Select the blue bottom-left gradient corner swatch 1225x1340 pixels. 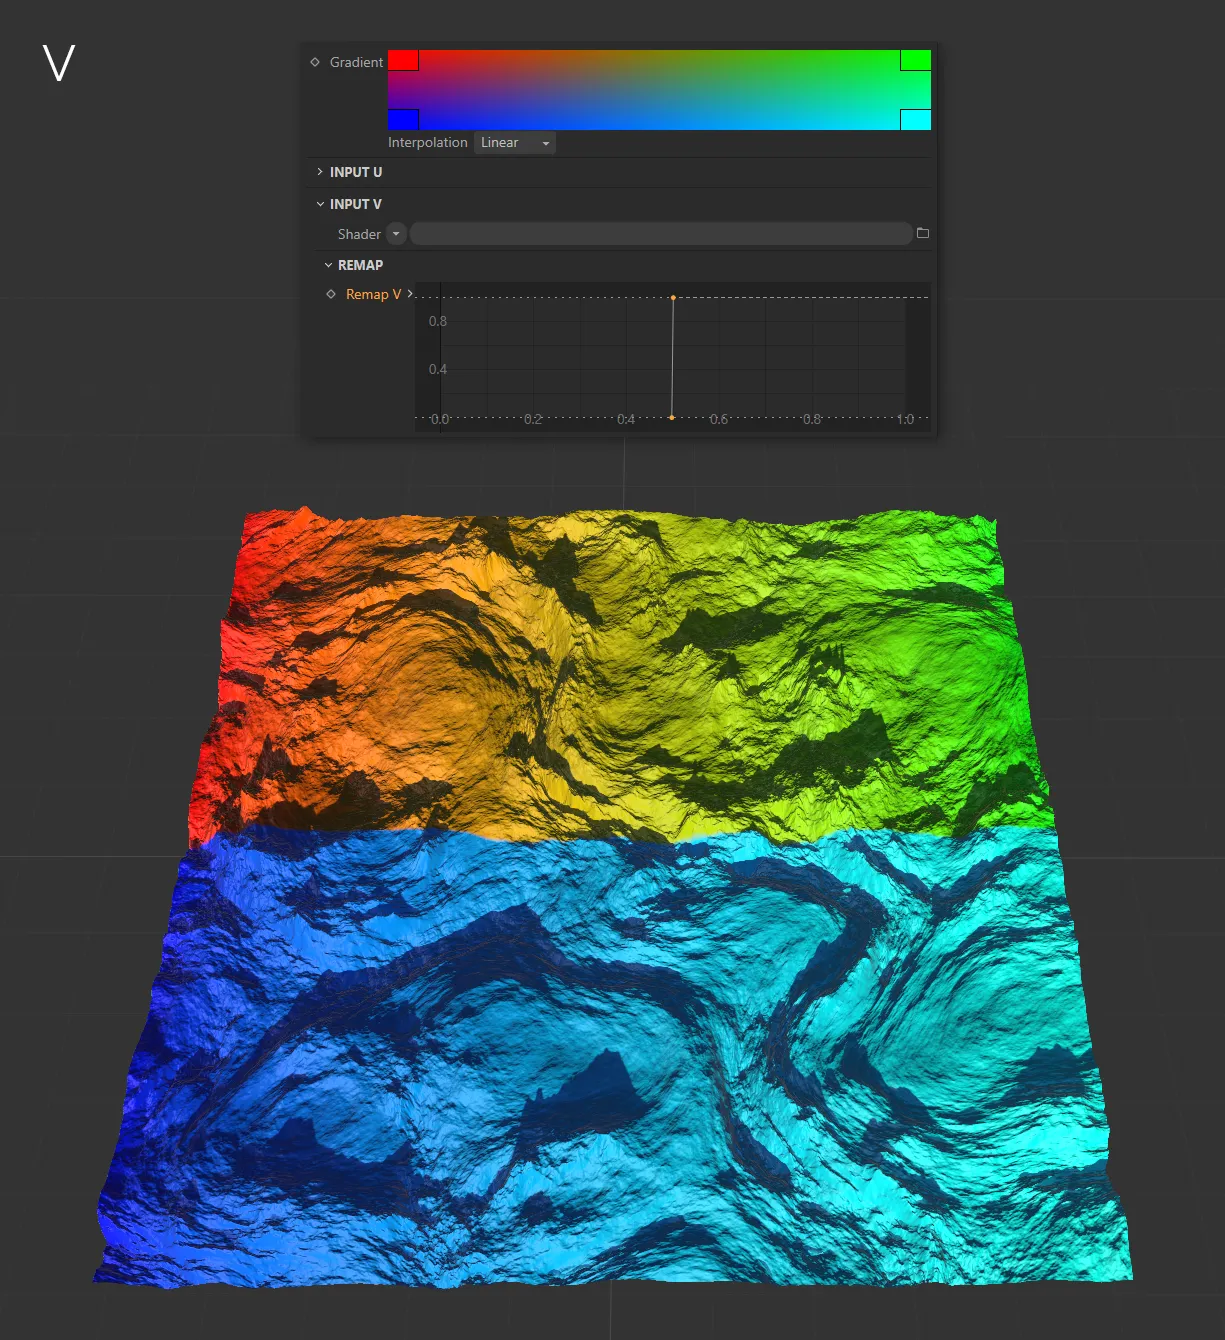coord(403,119)
